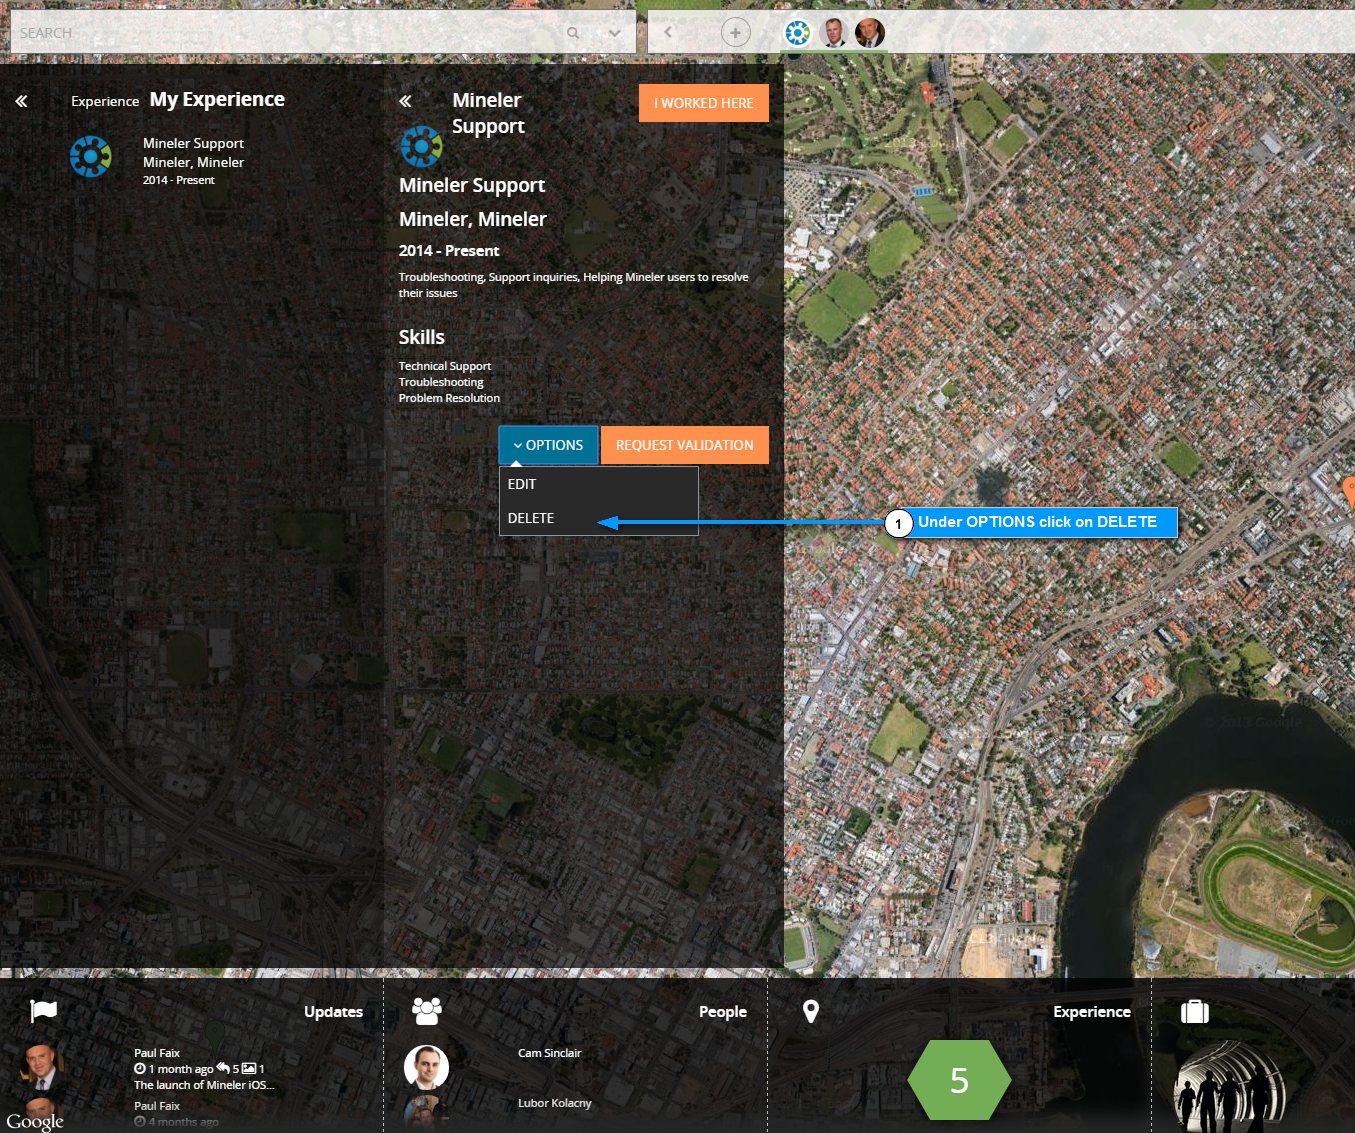Viewport: 1355px width, 1133px height.
Task: Click the search magnifier icon
Action: point(573,33)
